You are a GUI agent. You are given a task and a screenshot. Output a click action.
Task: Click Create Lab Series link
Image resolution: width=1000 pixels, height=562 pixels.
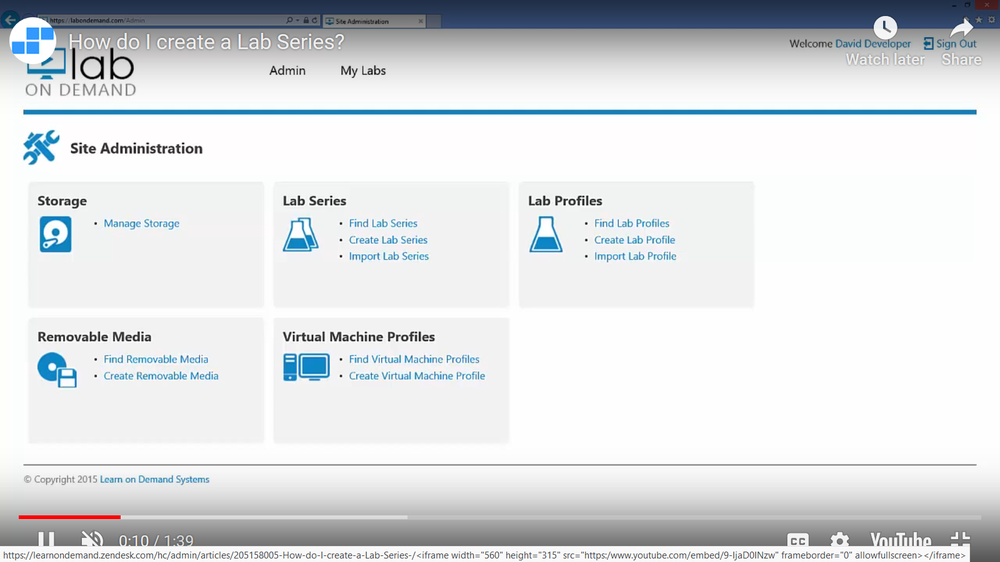point(388,240)
